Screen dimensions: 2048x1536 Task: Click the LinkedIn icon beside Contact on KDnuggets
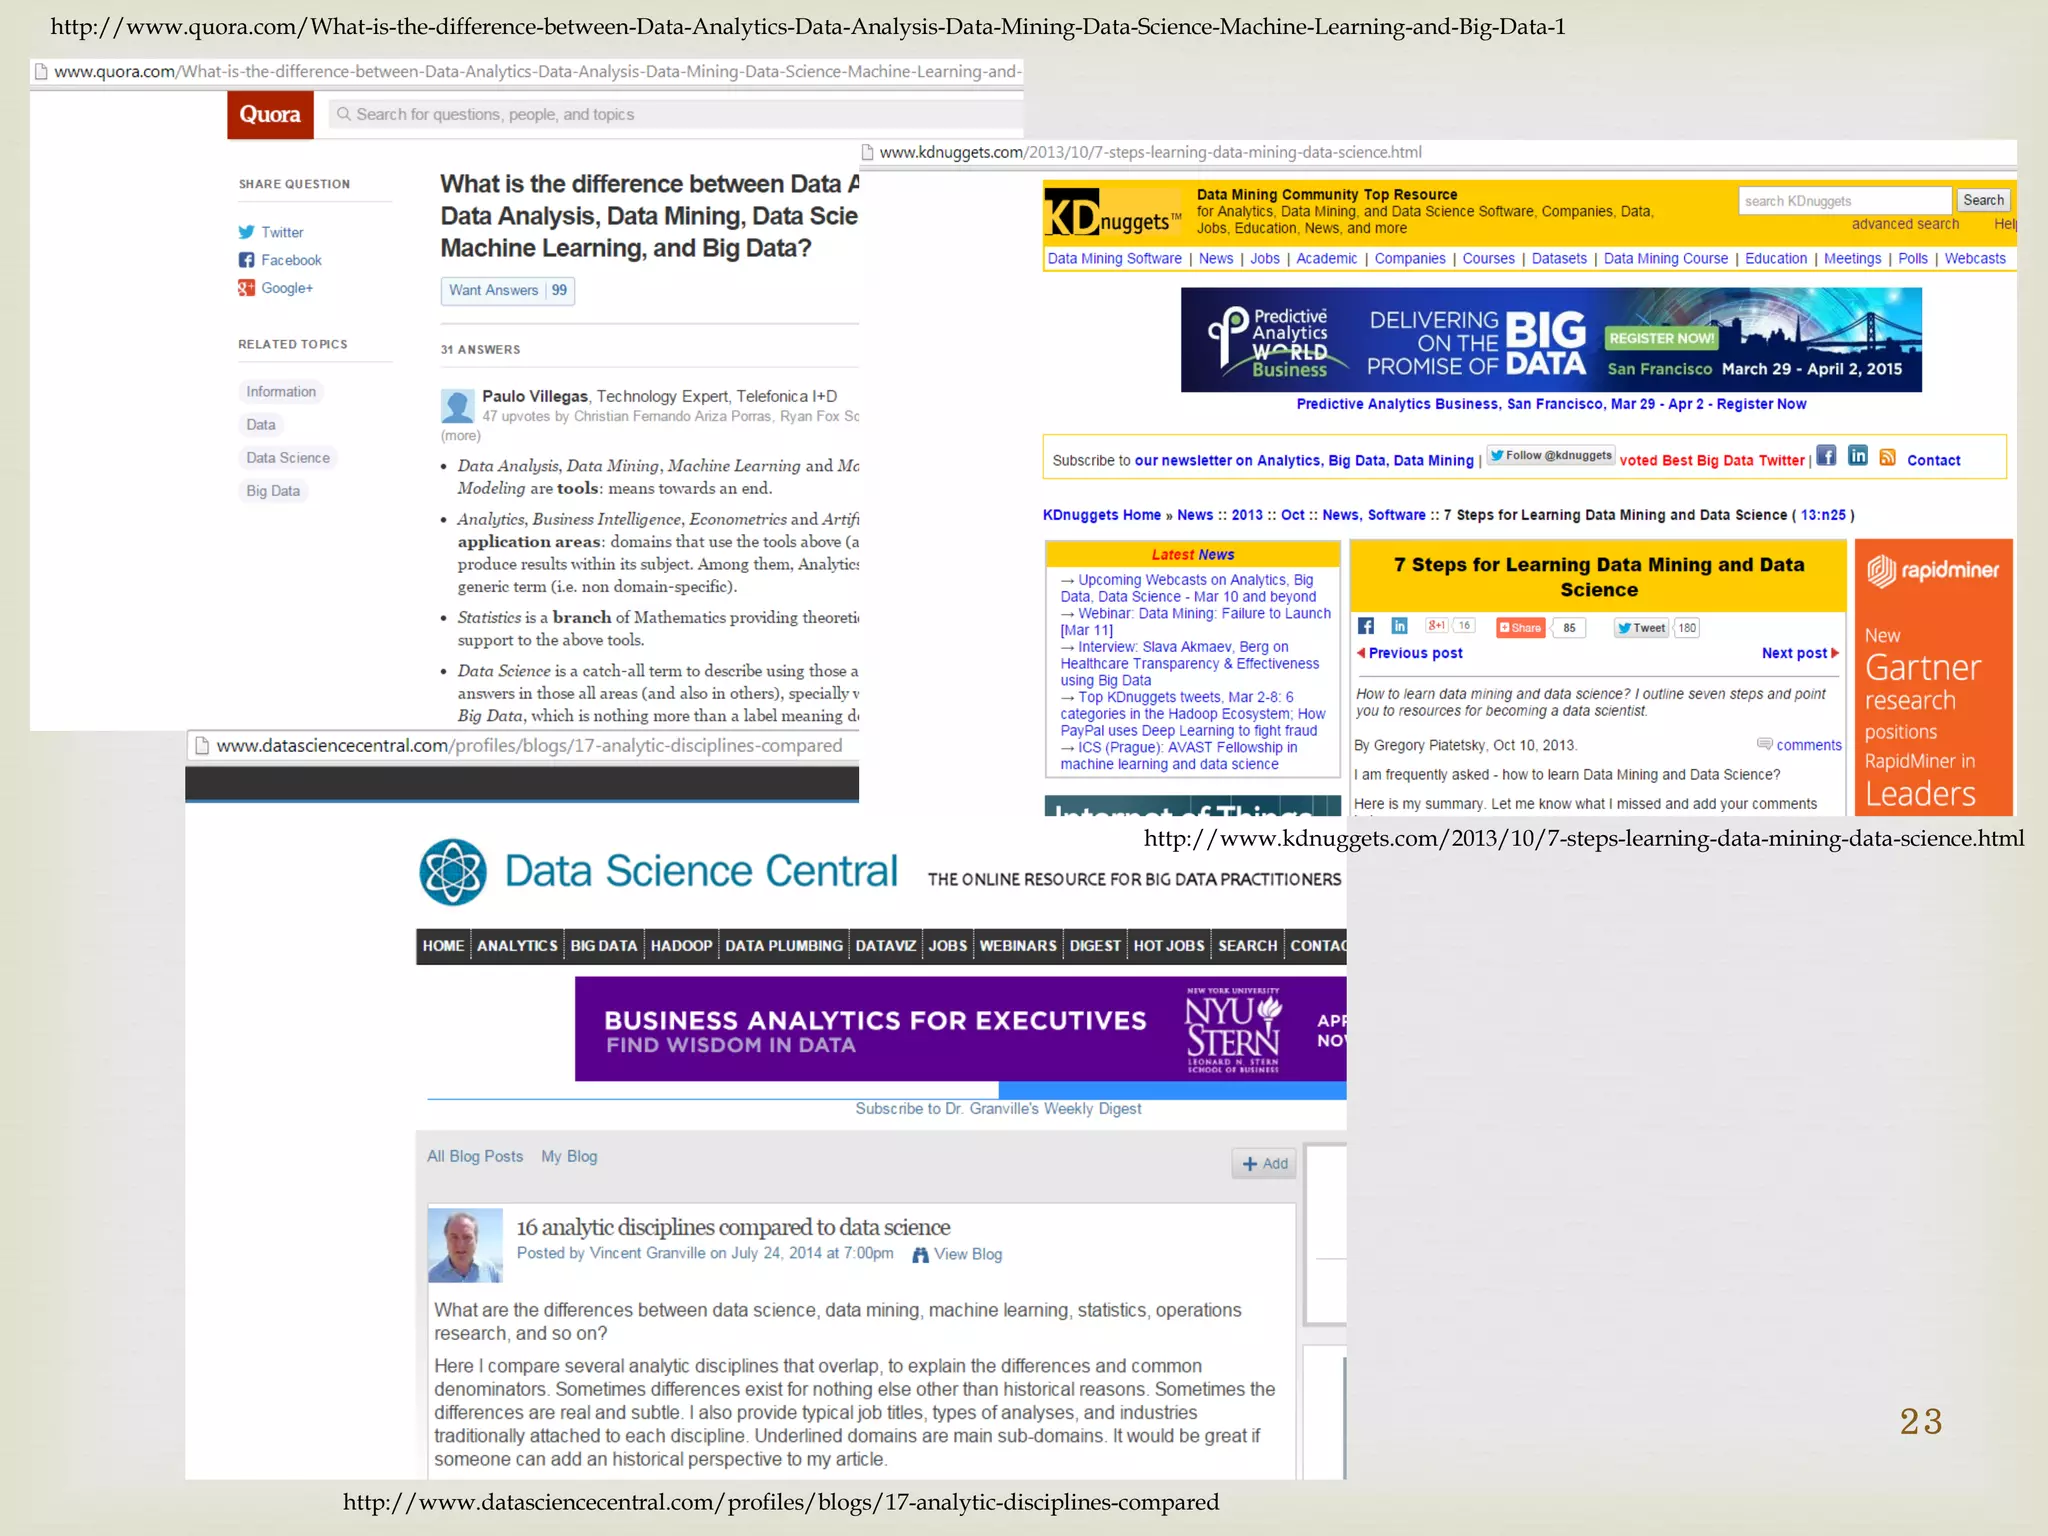(1857, 456)
